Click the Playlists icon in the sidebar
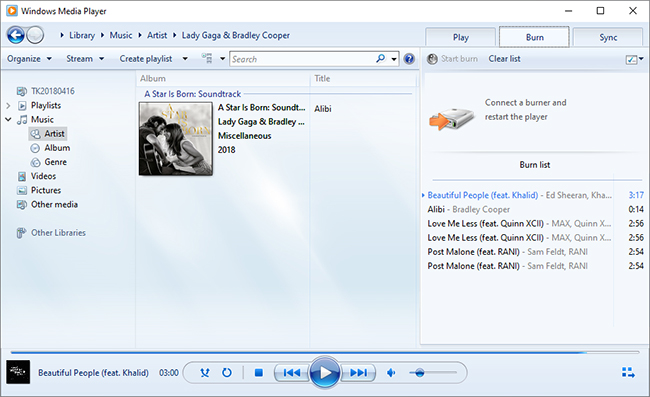 point(22,106)
